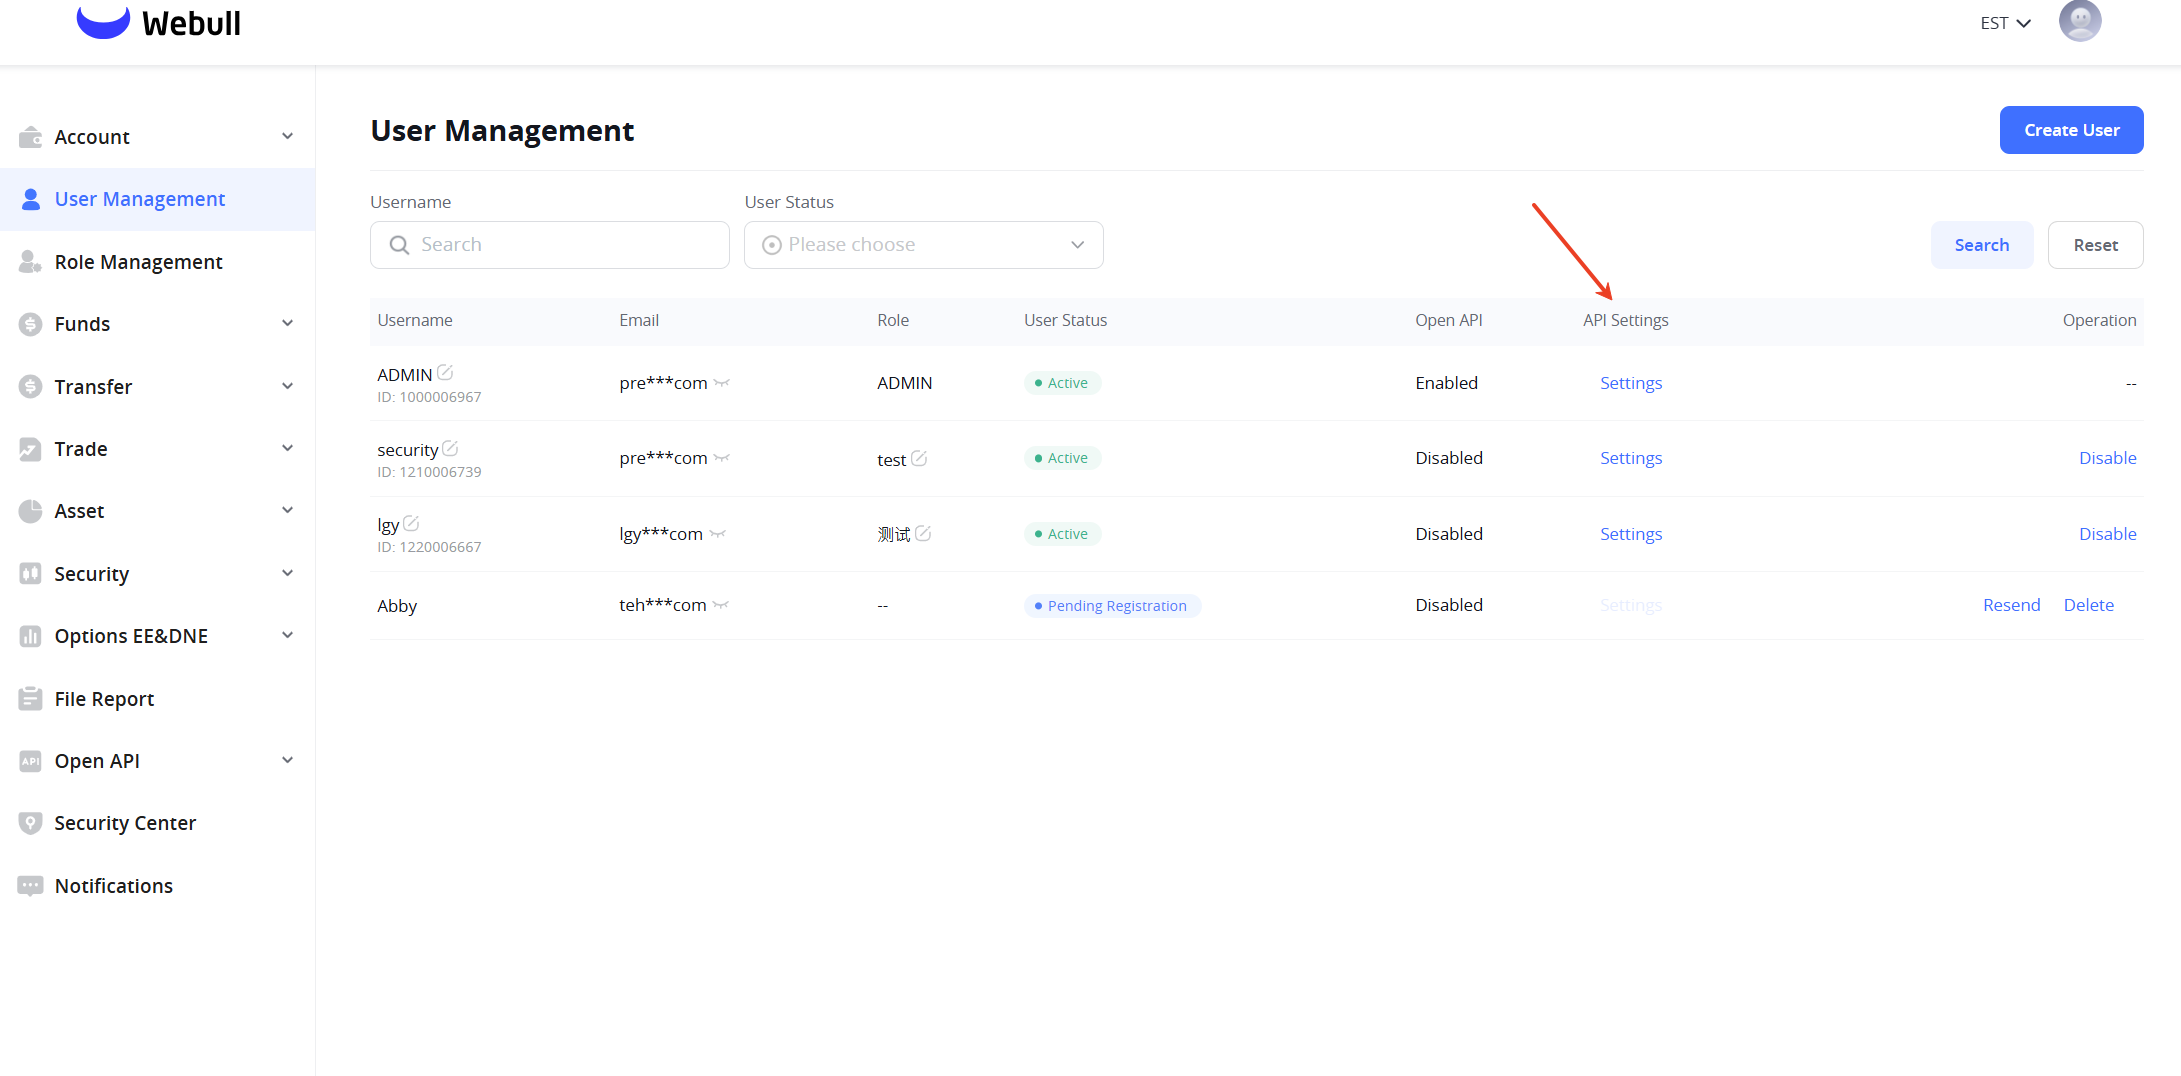Click the edit icon beside security username

pyautogui.click(x=450, y=448)
